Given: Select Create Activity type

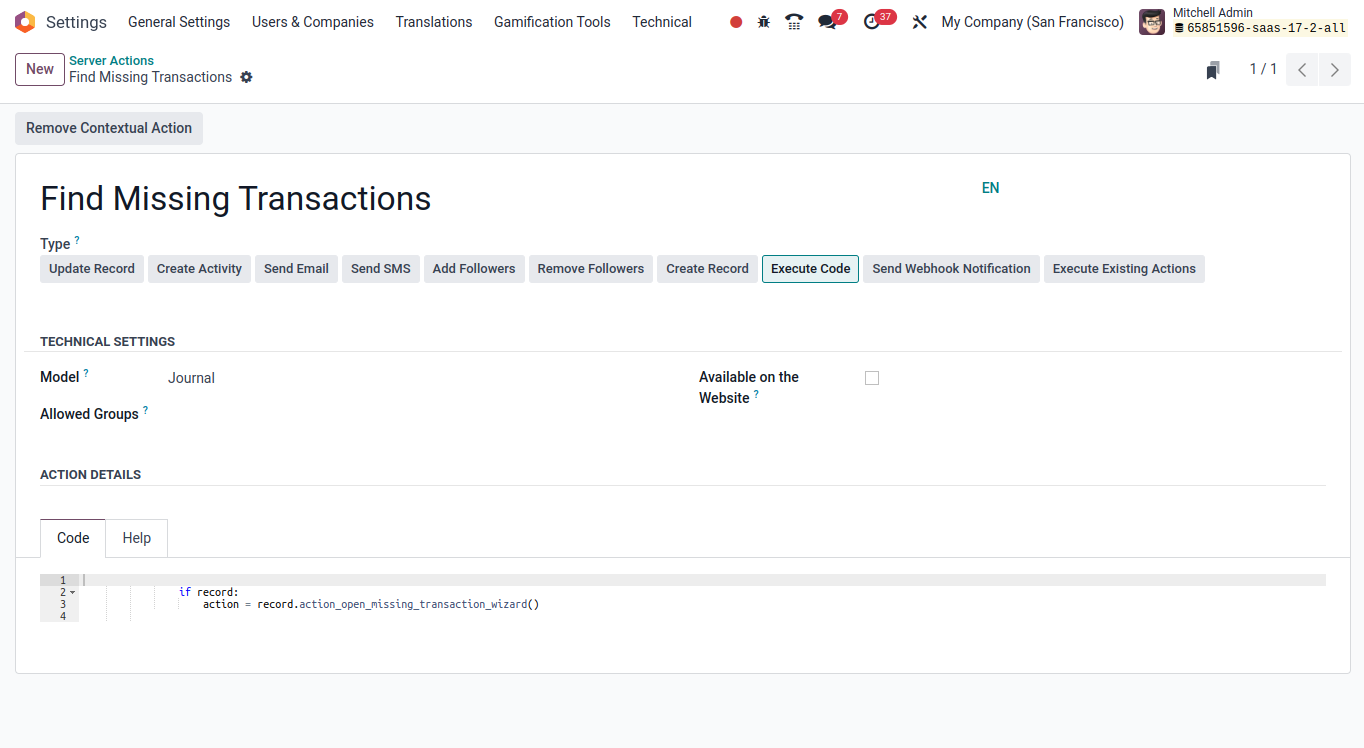Looking at the screenshot, I should (x=199, y=269).
